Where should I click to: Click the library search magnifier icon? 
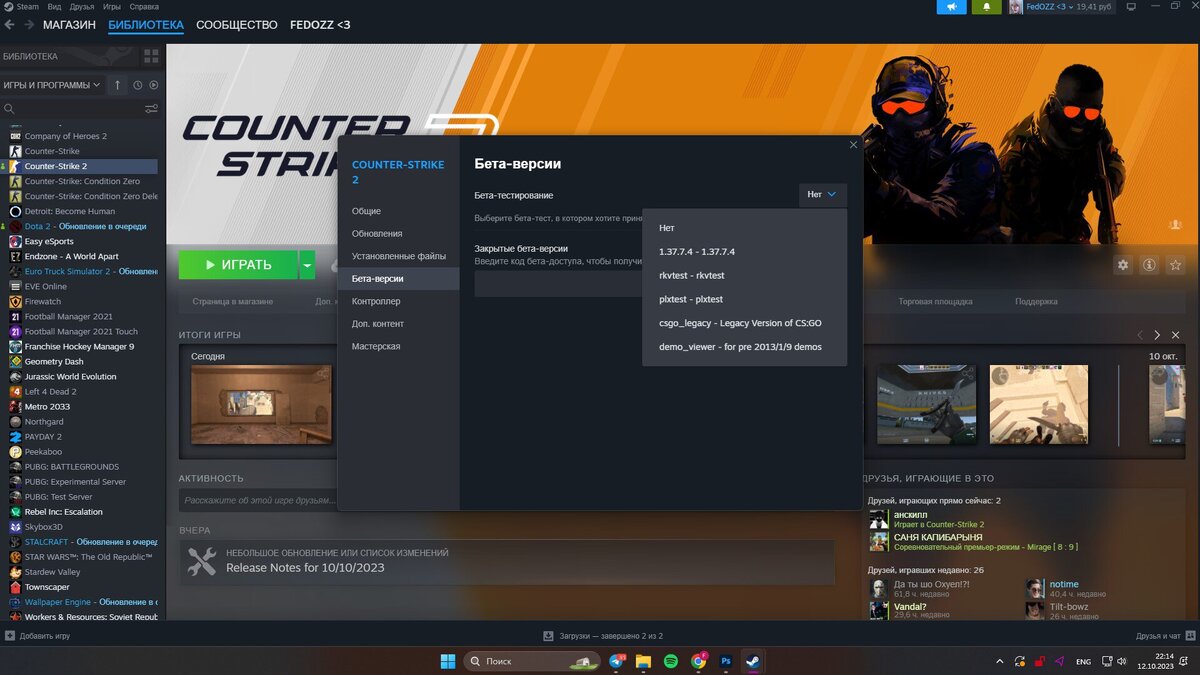[9, 108]
